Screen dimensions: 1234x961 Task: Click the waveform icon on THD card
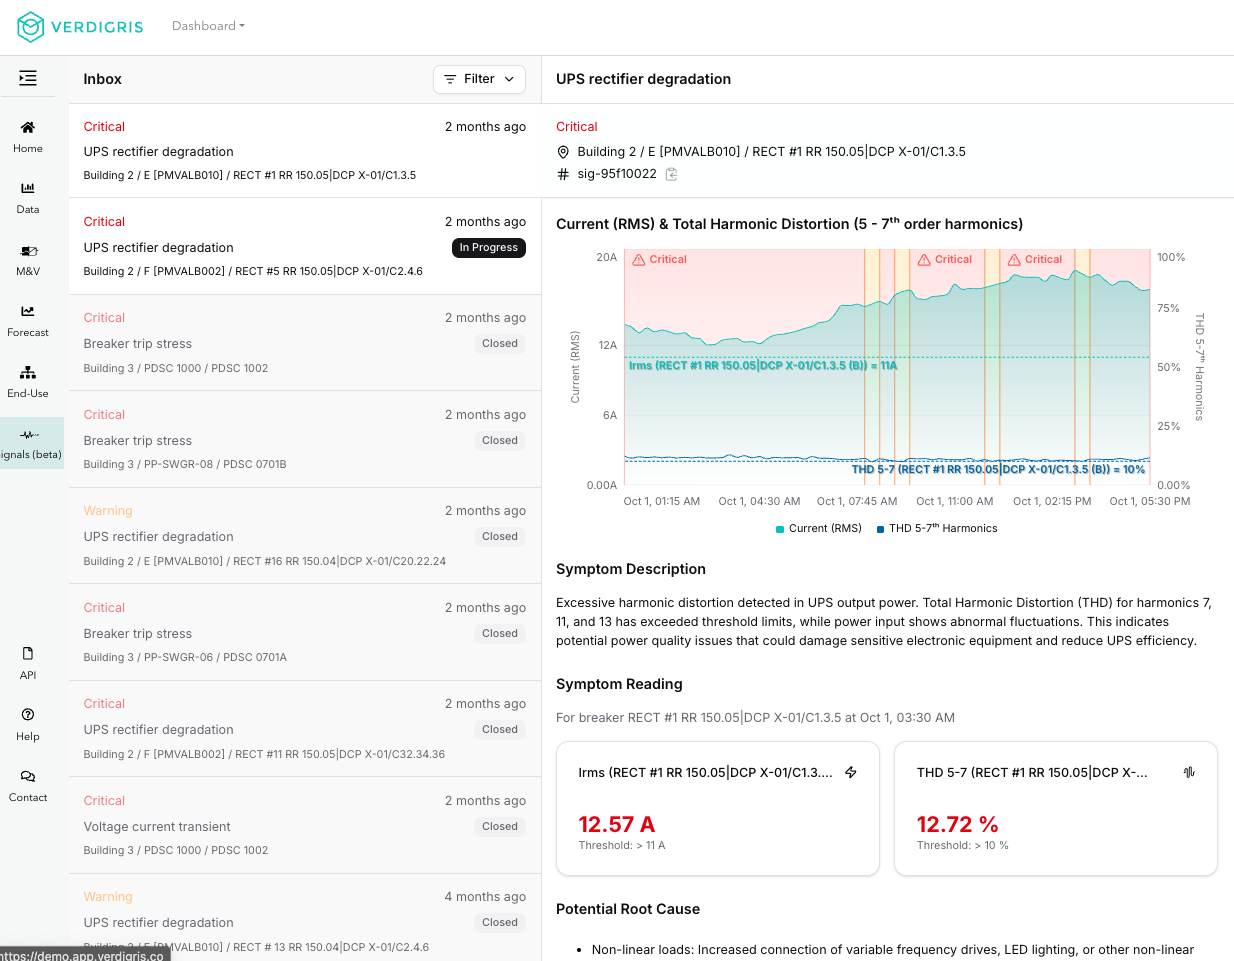(x=1189, y=772)
